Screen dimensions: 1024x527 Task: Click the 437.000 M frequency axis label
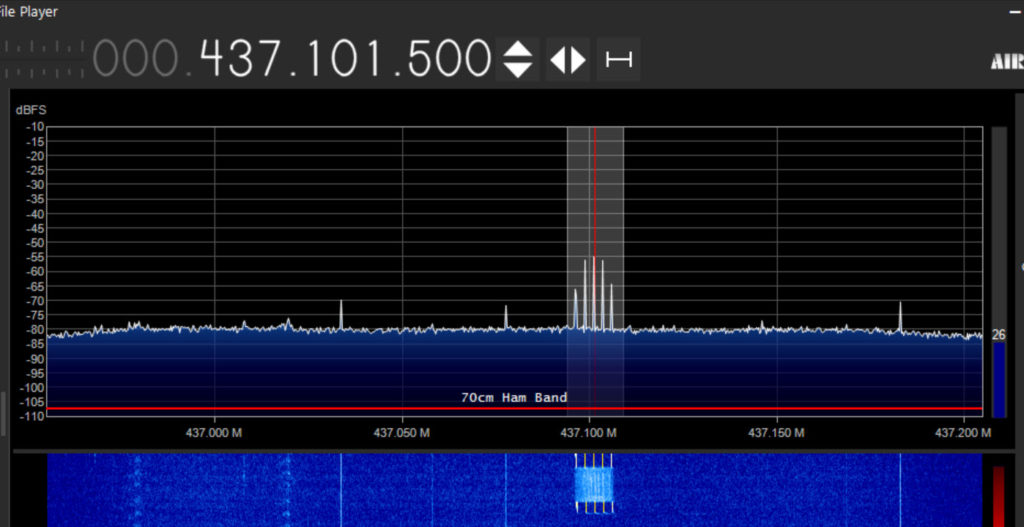(x=214, y=433)
